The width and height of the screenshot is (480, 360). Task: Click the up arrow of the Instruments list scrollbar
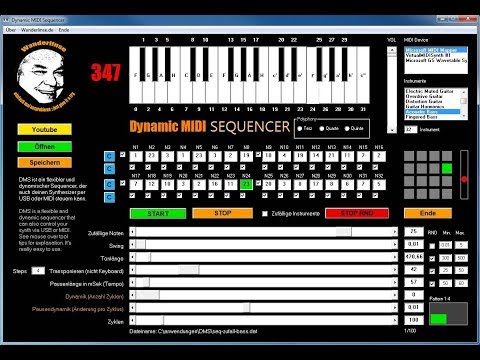464,92
